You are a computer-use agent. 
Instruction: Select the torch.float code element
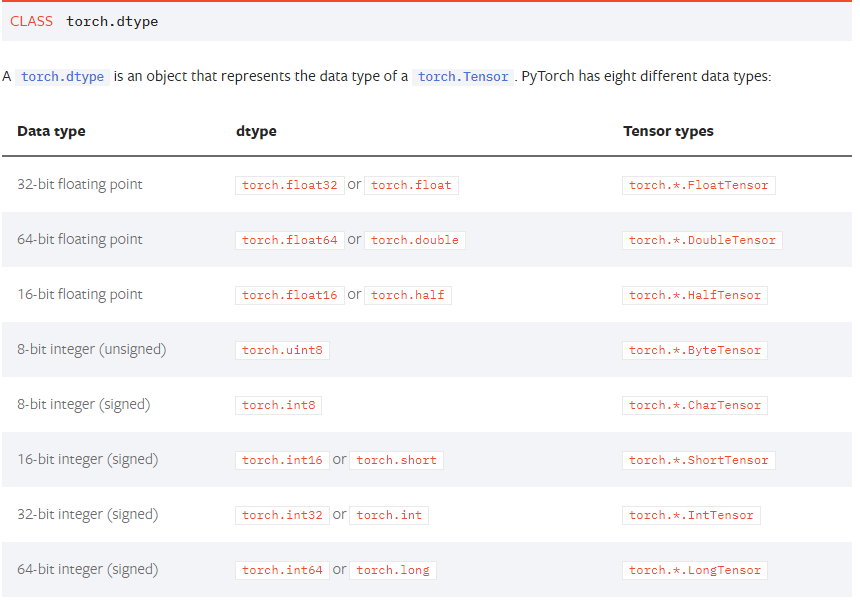[411, 184]
